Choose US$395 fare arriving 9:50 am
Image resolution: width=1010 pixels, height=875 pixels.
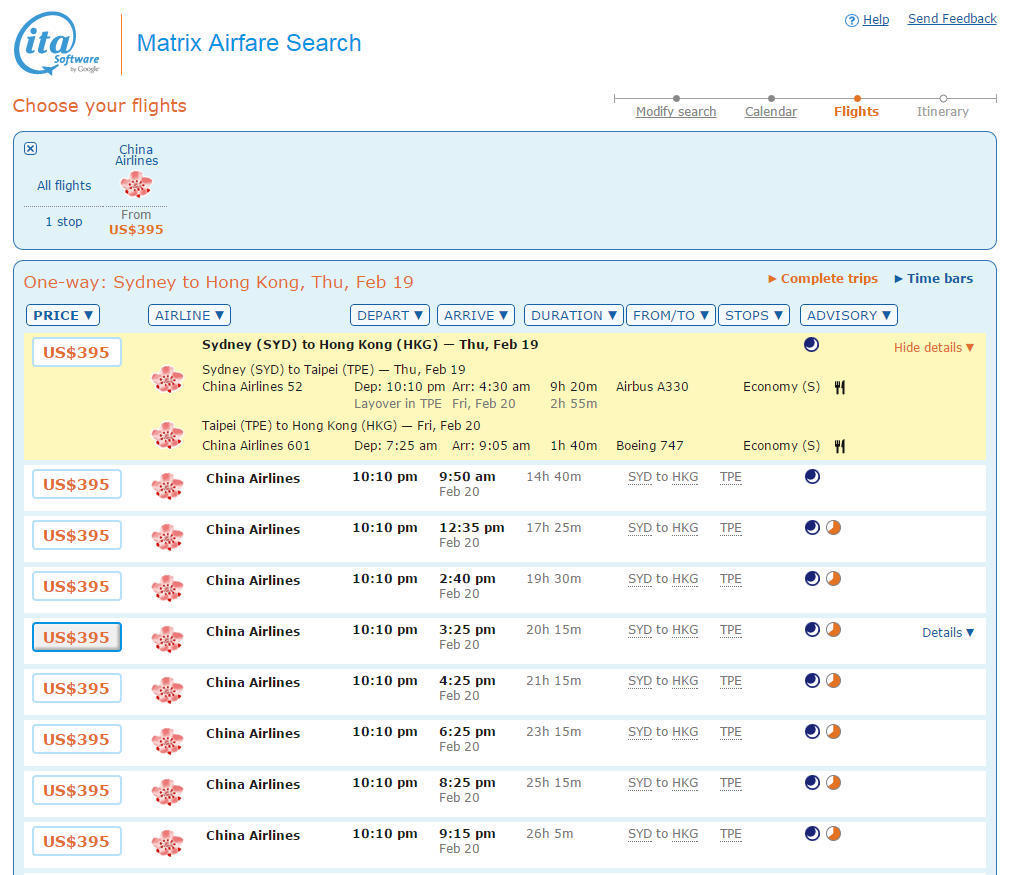77,485
